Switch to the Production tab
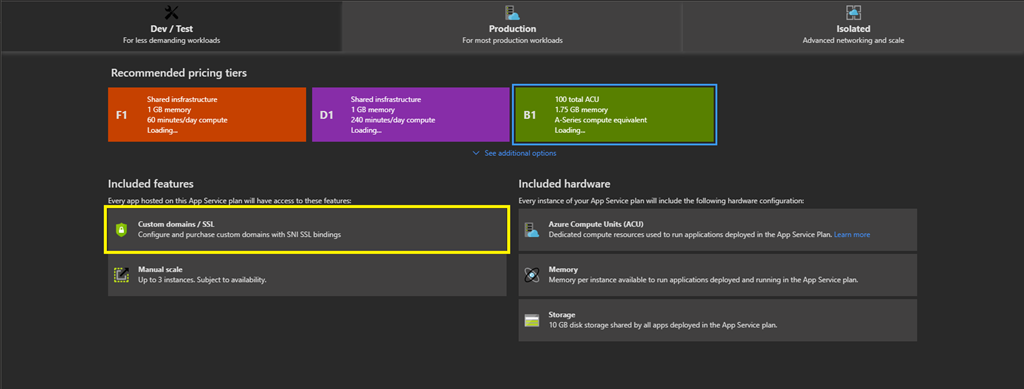The height and width of the screenshot is (389, 1024). (x=512, y=26)
